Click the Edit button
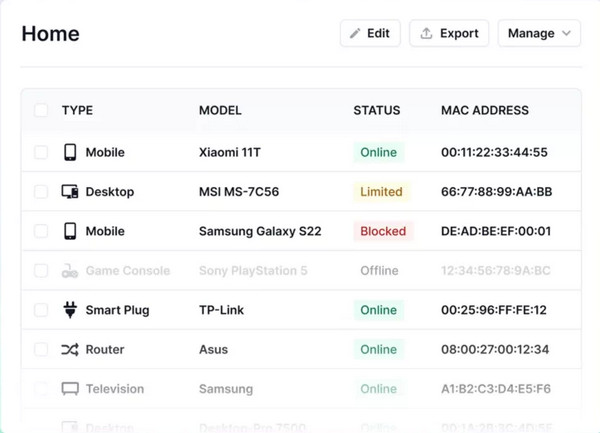 click(x=370, y=33)
